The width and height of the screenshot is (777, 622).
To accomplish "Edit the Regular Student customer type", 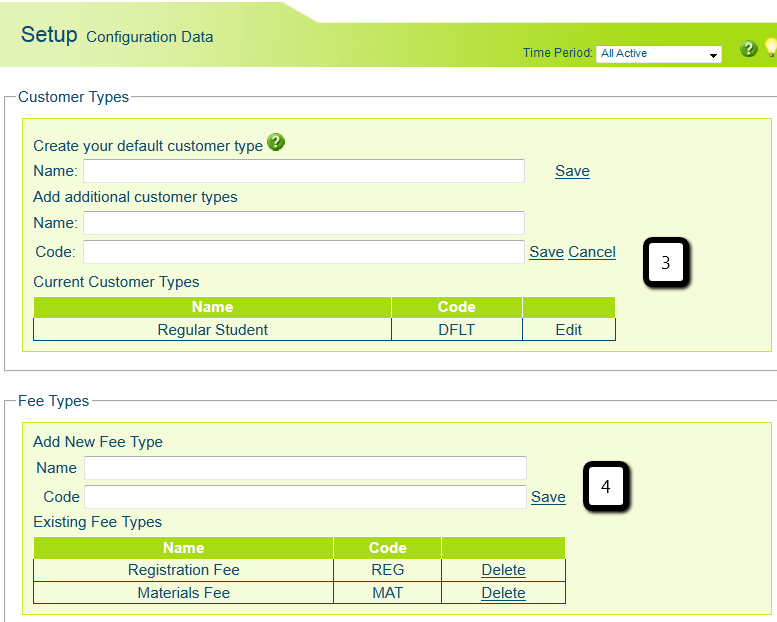I will tap(569, 329).
